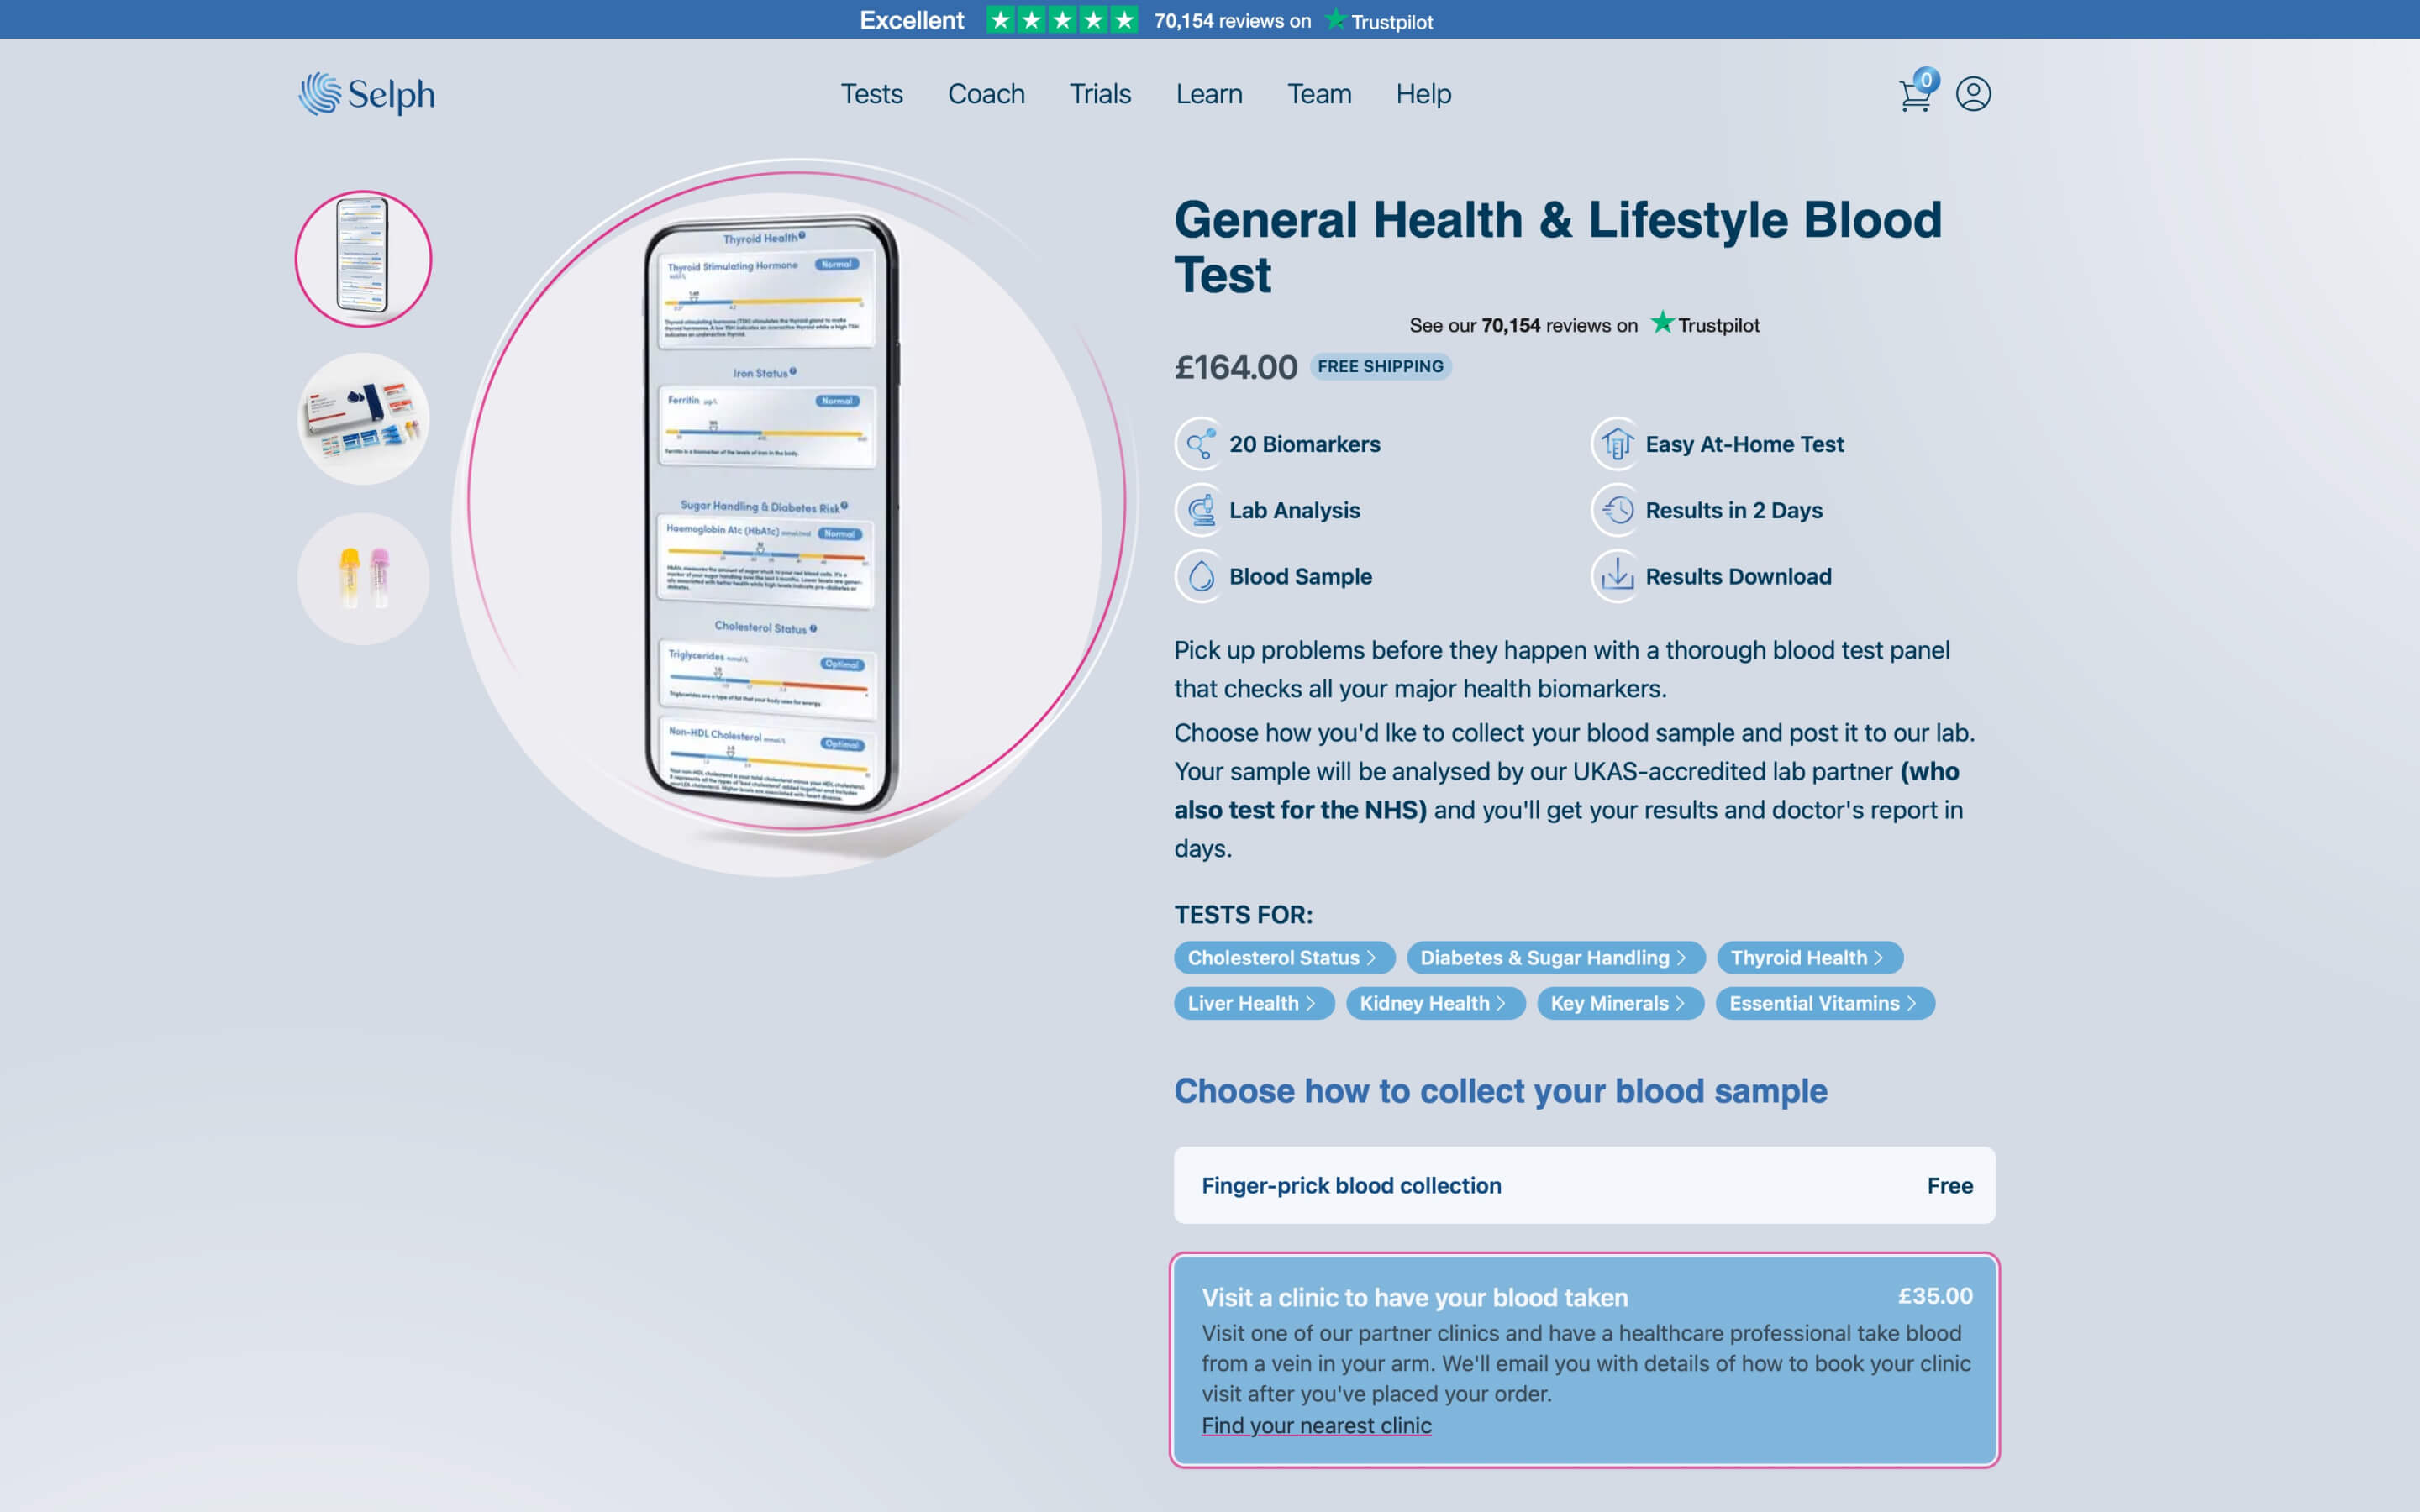Open the Tests menu item
Image resolution: width=2420 pixels, height=1512 pixels.
(x=871, y=94)
